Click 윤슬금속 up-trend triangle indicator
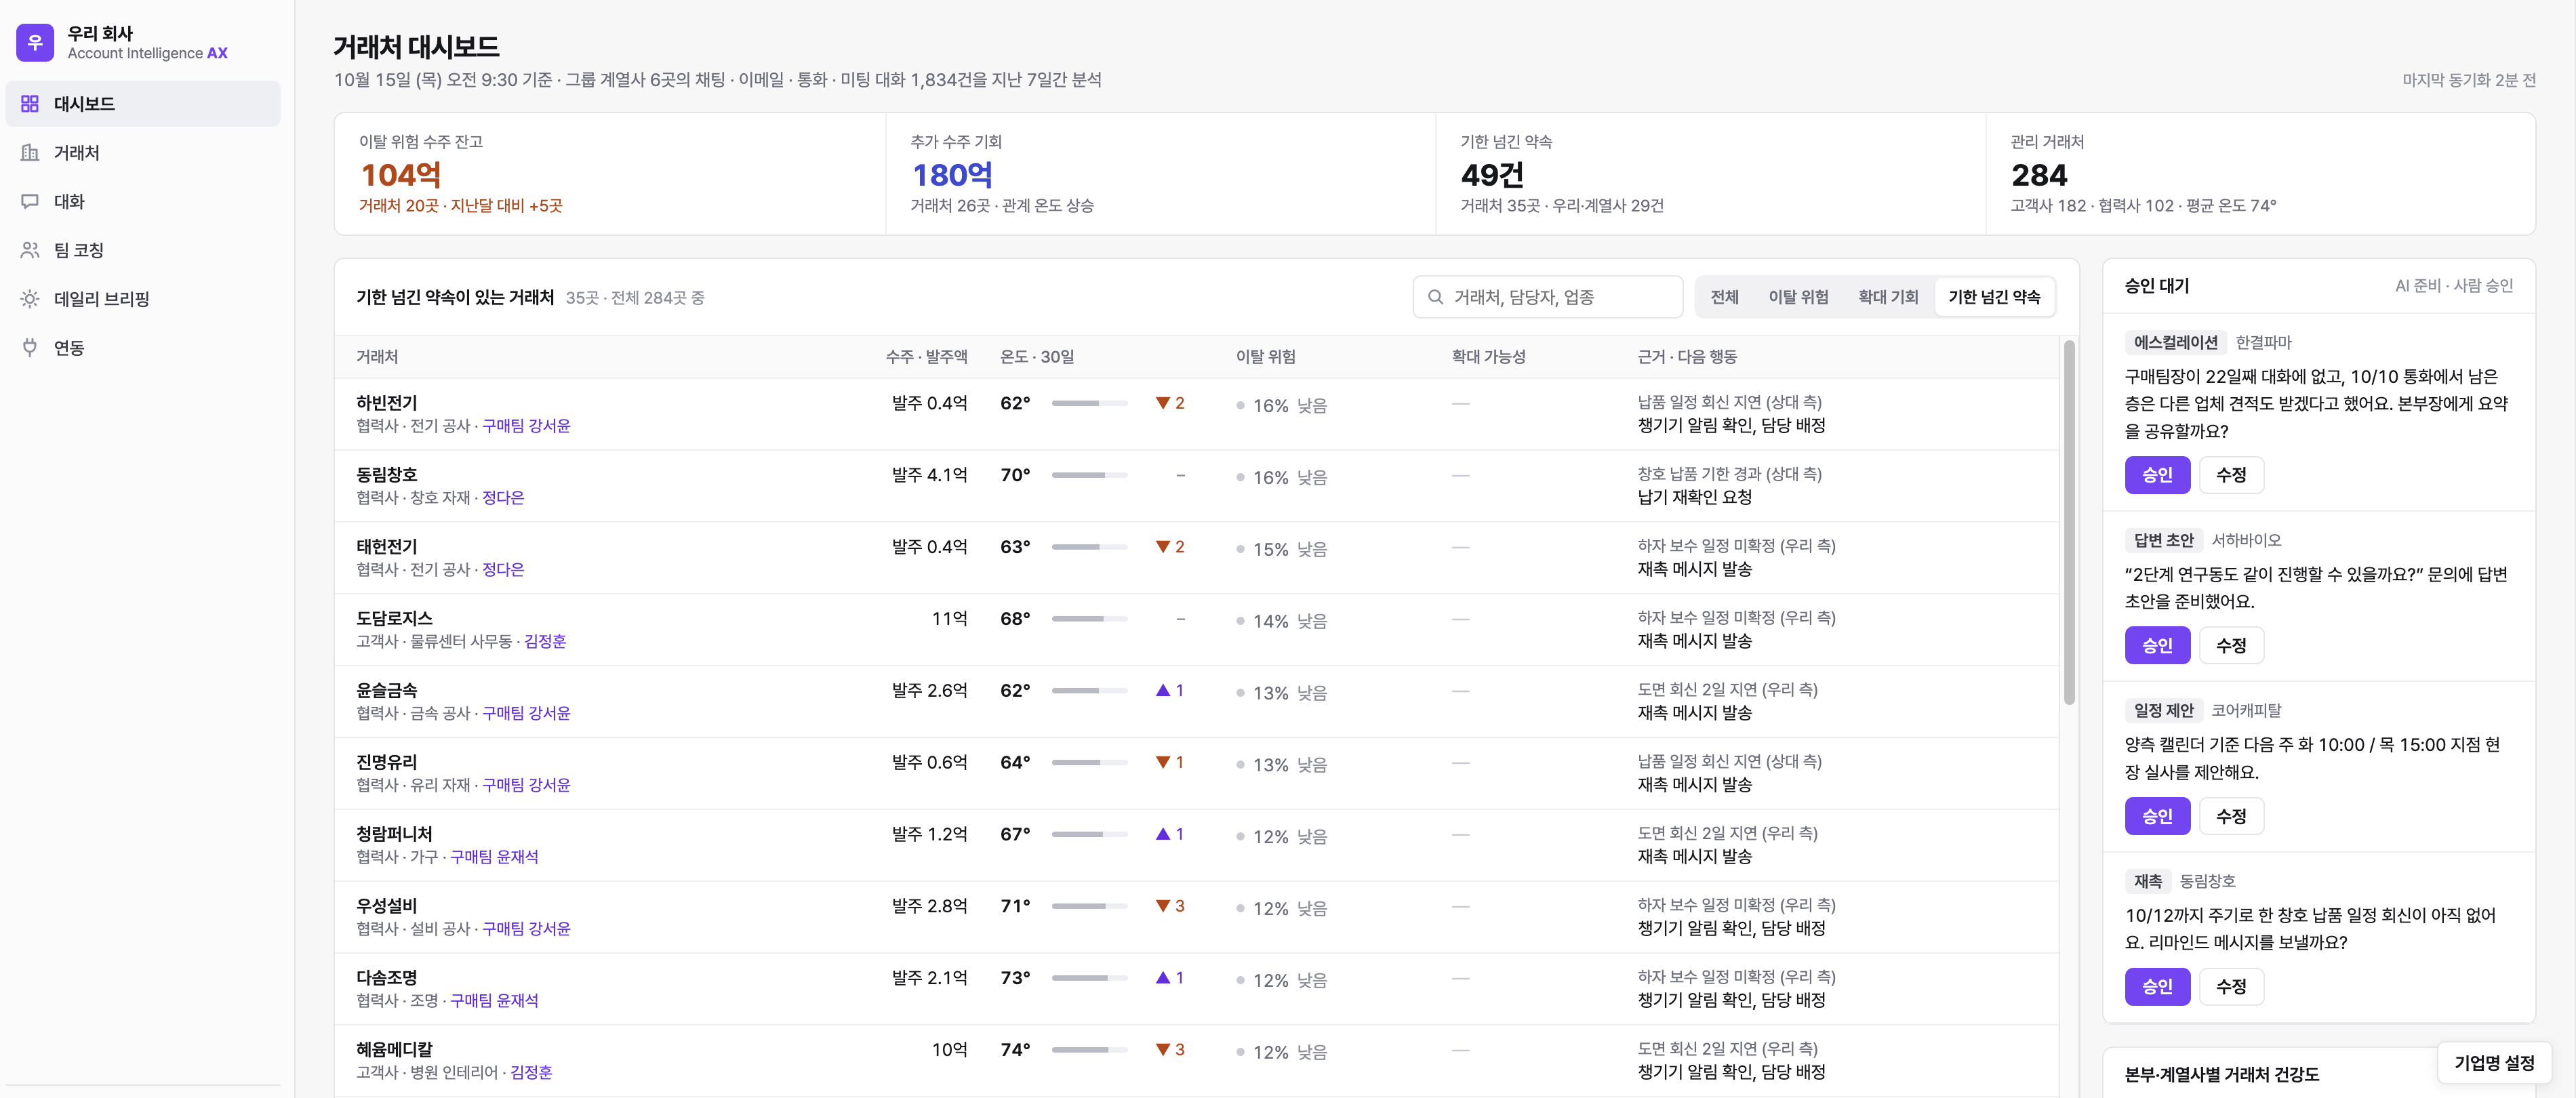 [1163, 690]
